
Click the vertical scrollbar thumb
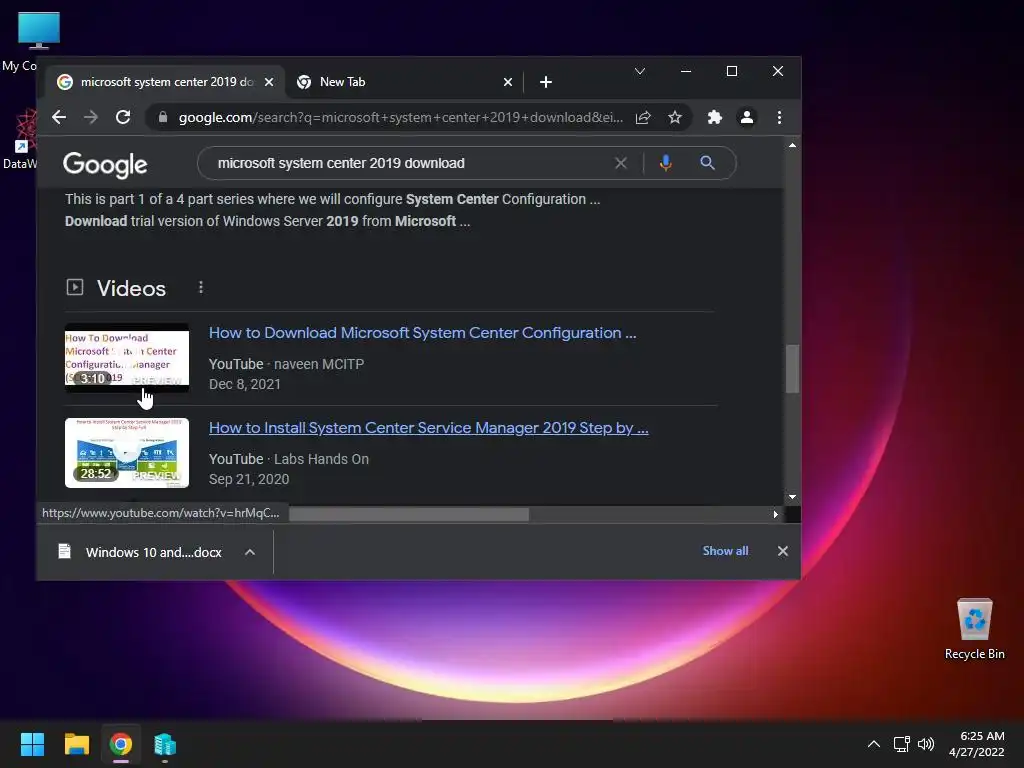[792, 369]
